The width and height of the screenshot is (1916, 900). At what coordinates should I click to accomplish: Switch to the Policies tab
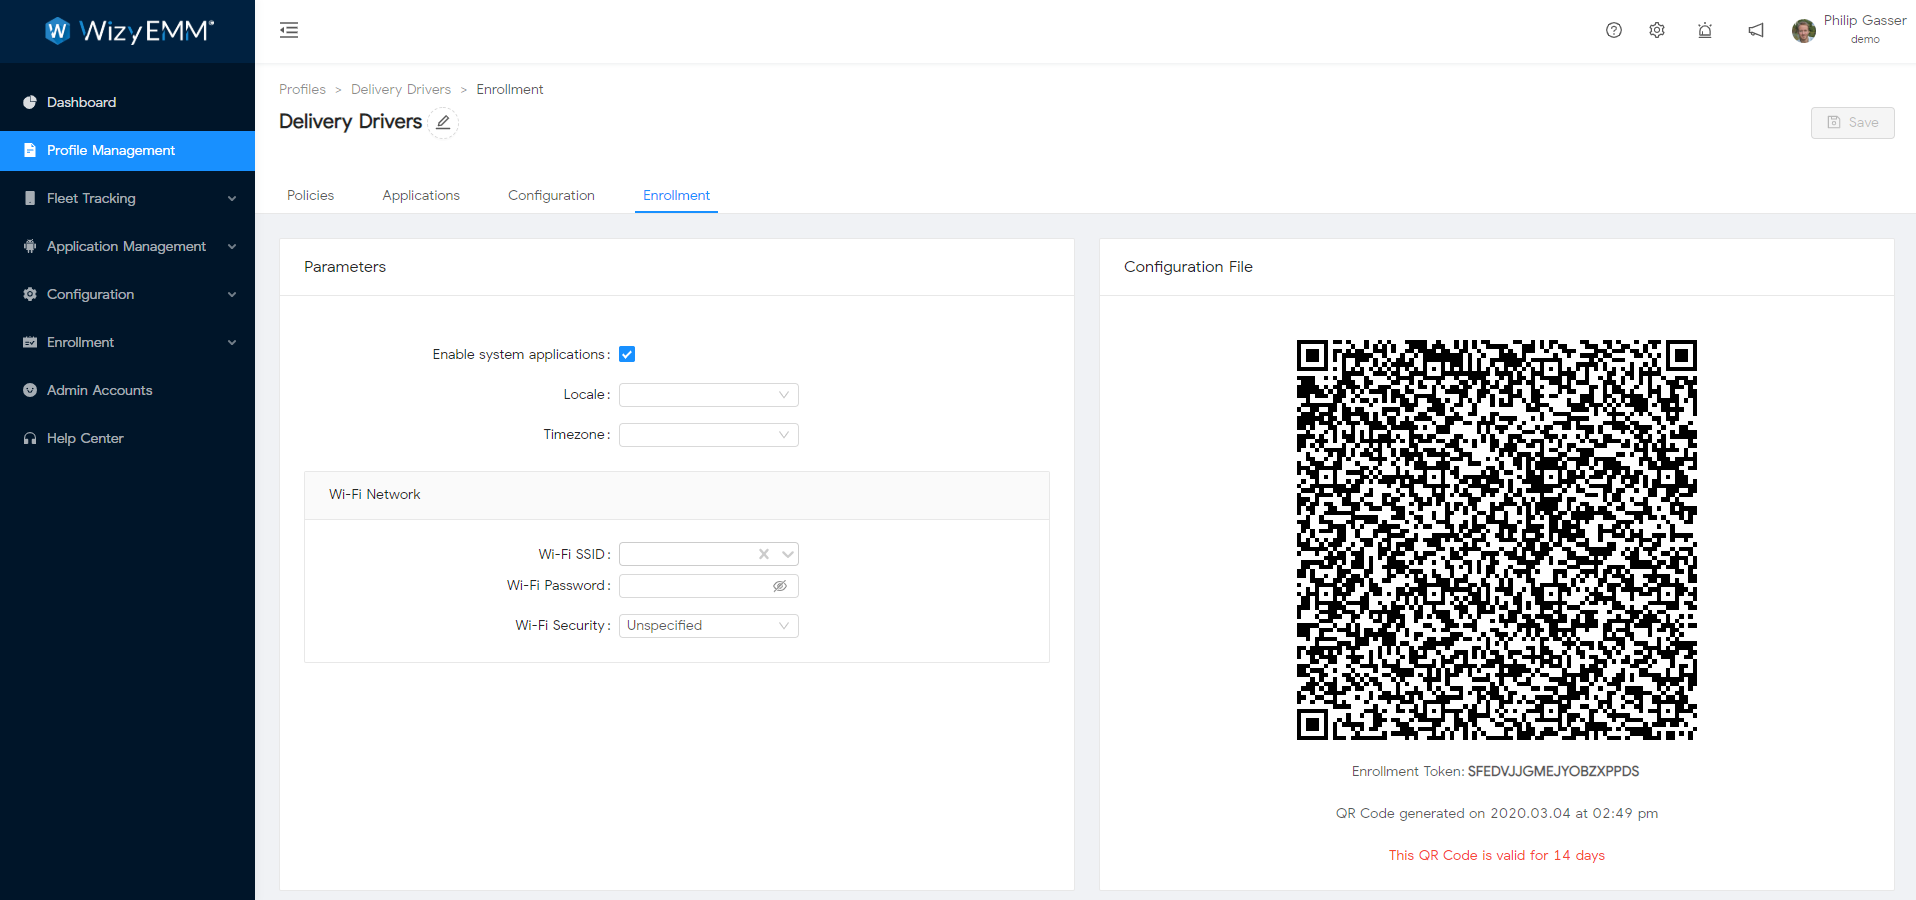pyautogui.click(x=310, y=195)
